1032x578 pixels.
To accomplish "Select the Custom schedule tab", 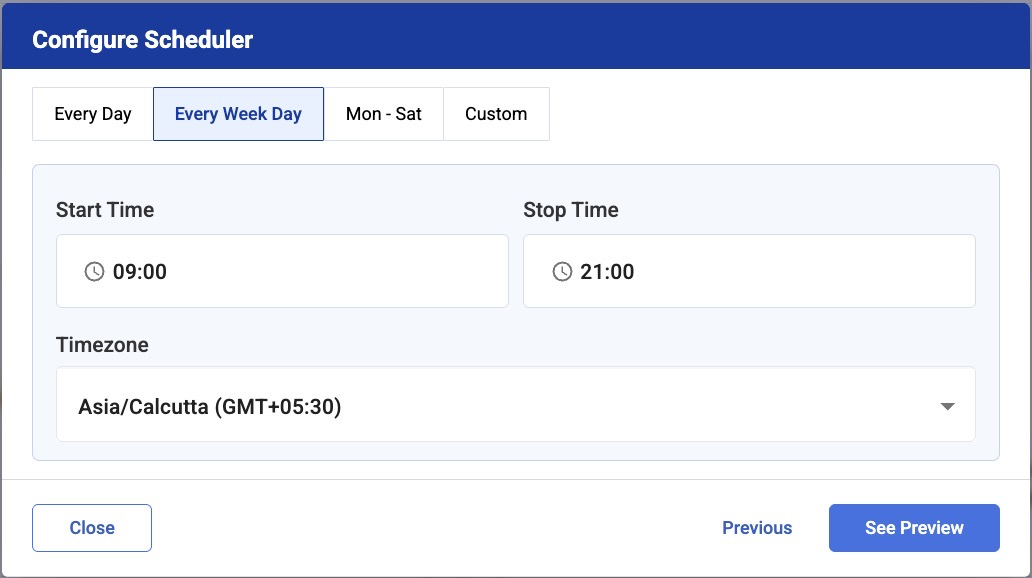I will 496,114.
